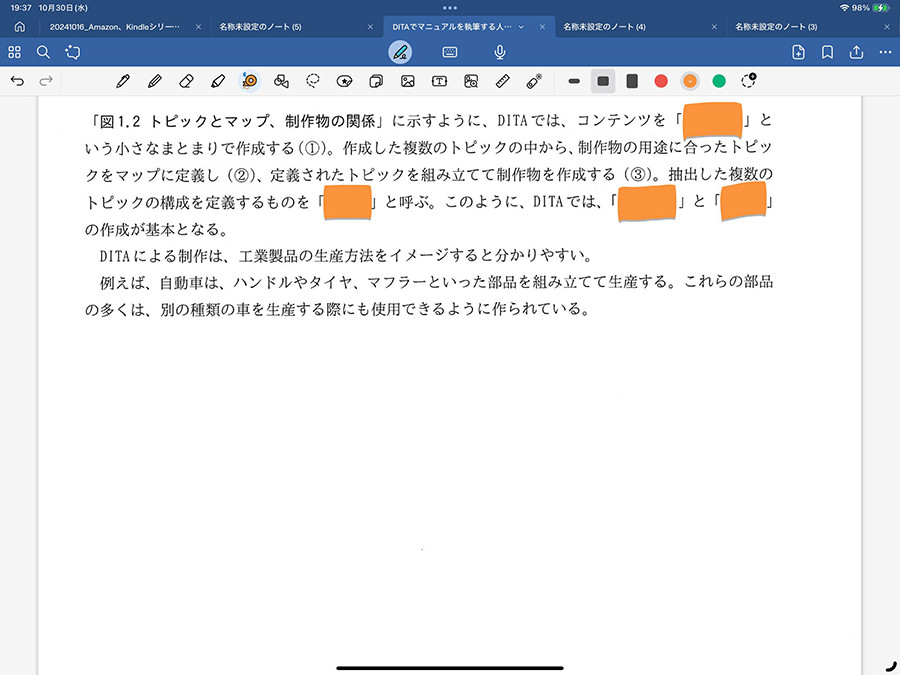Image resolution: width=900 pixels, height=675 pixels.
Task: Insert a text box
Action: [x=439, y=81]
